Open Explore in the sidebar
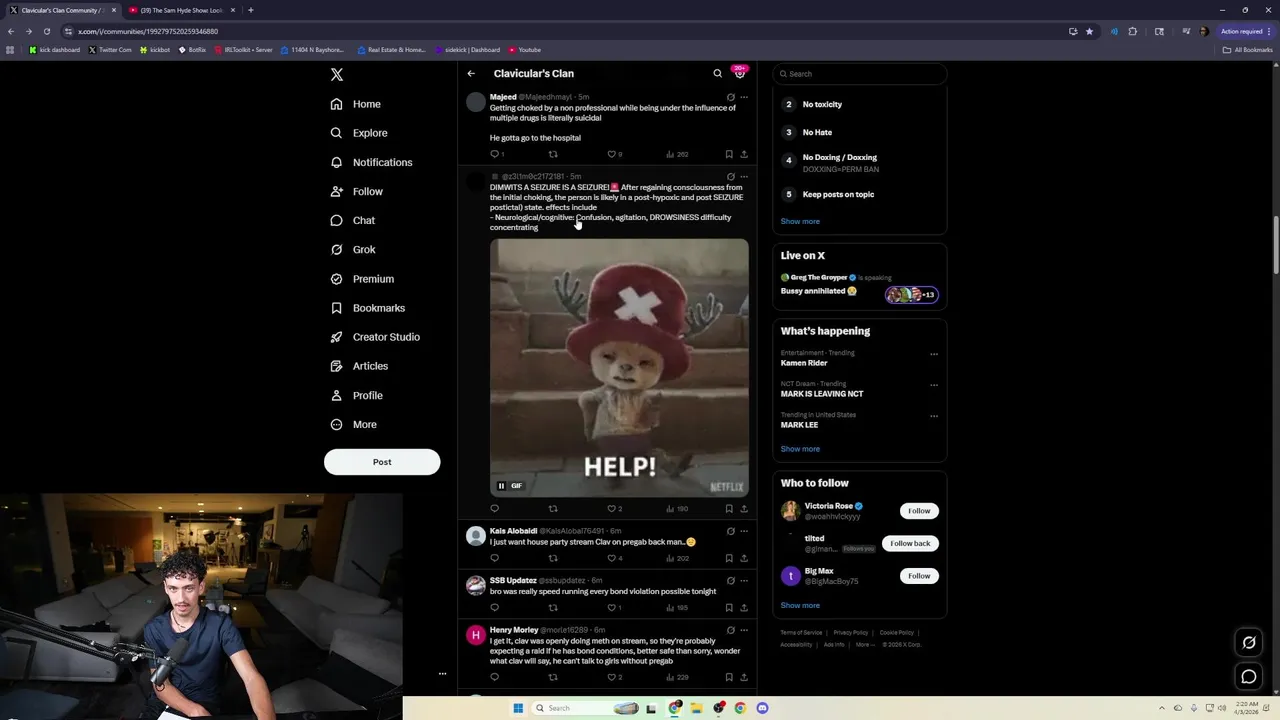This screenshot has width=1280, height=720. pos(359,133)
